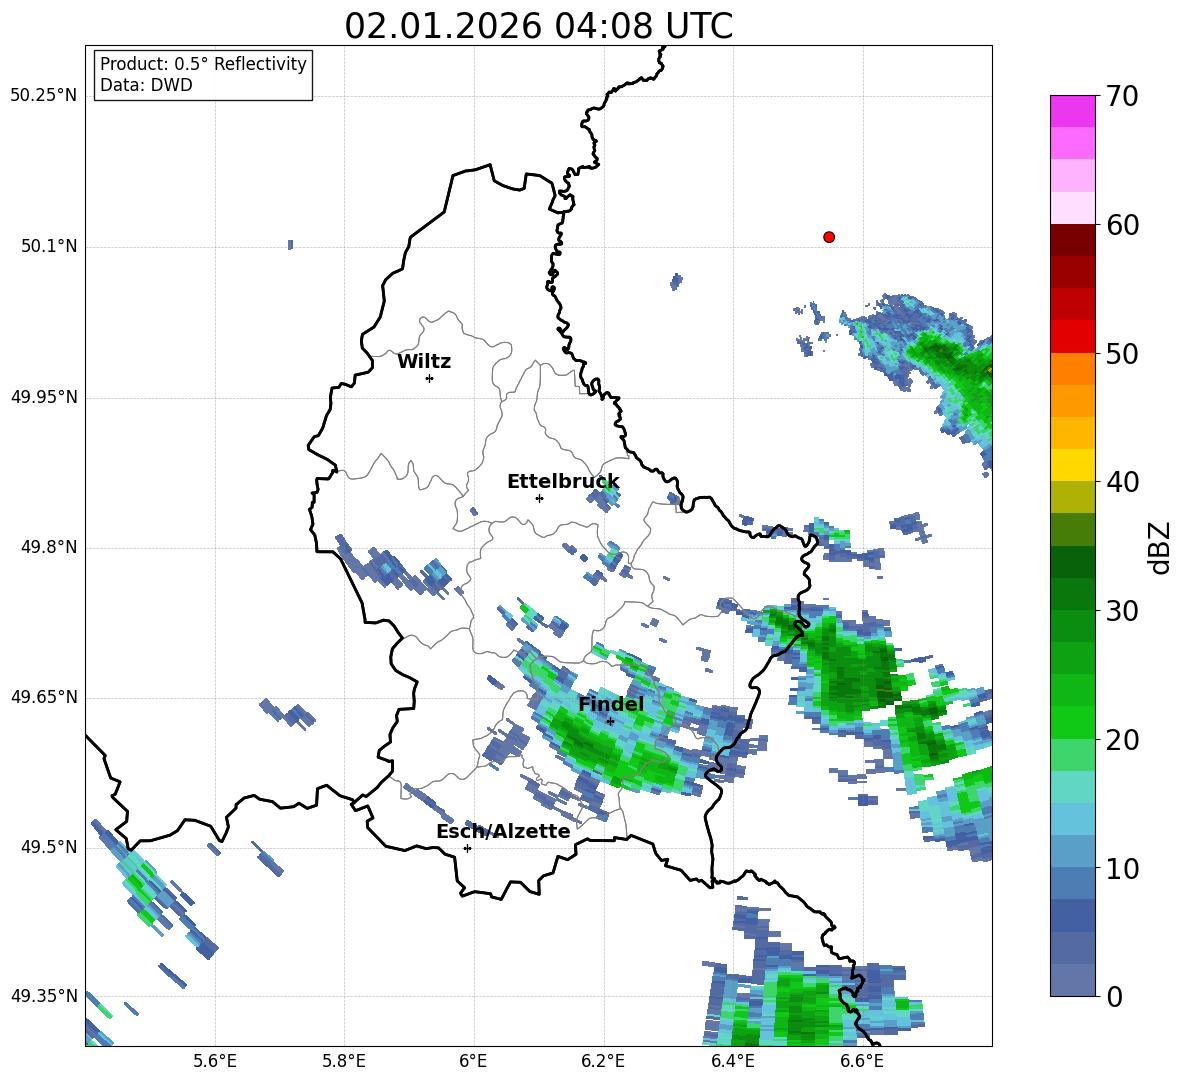Image resolution: width=1184 pixels, height=1081 pixels.
Task: Click the Wiltz cross marker
Action: click(429, 378)
